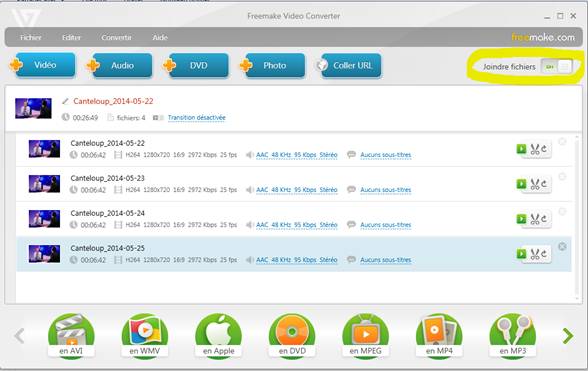
Task: Play Canteloup_2014-05-22 with green play icon
Action: tap(521, 149)
